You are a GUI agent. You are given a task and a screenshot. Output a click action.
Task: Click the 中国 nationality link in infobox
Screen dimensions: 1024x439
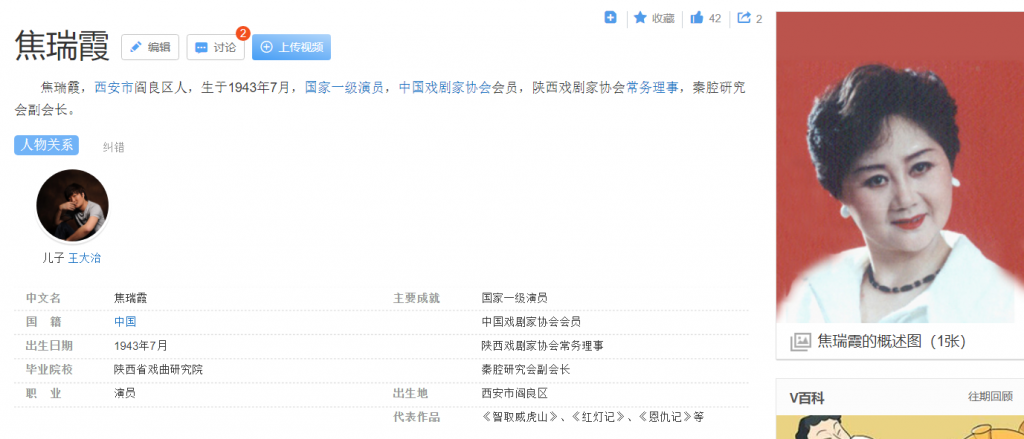click(x=125, y=322)
